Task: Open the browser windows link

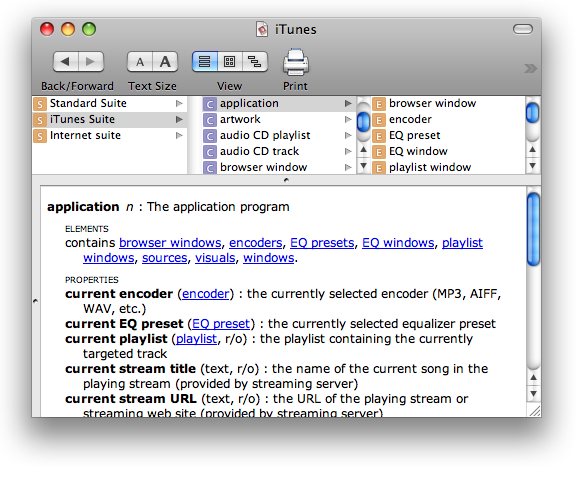Action: click(x=170, y=243)
